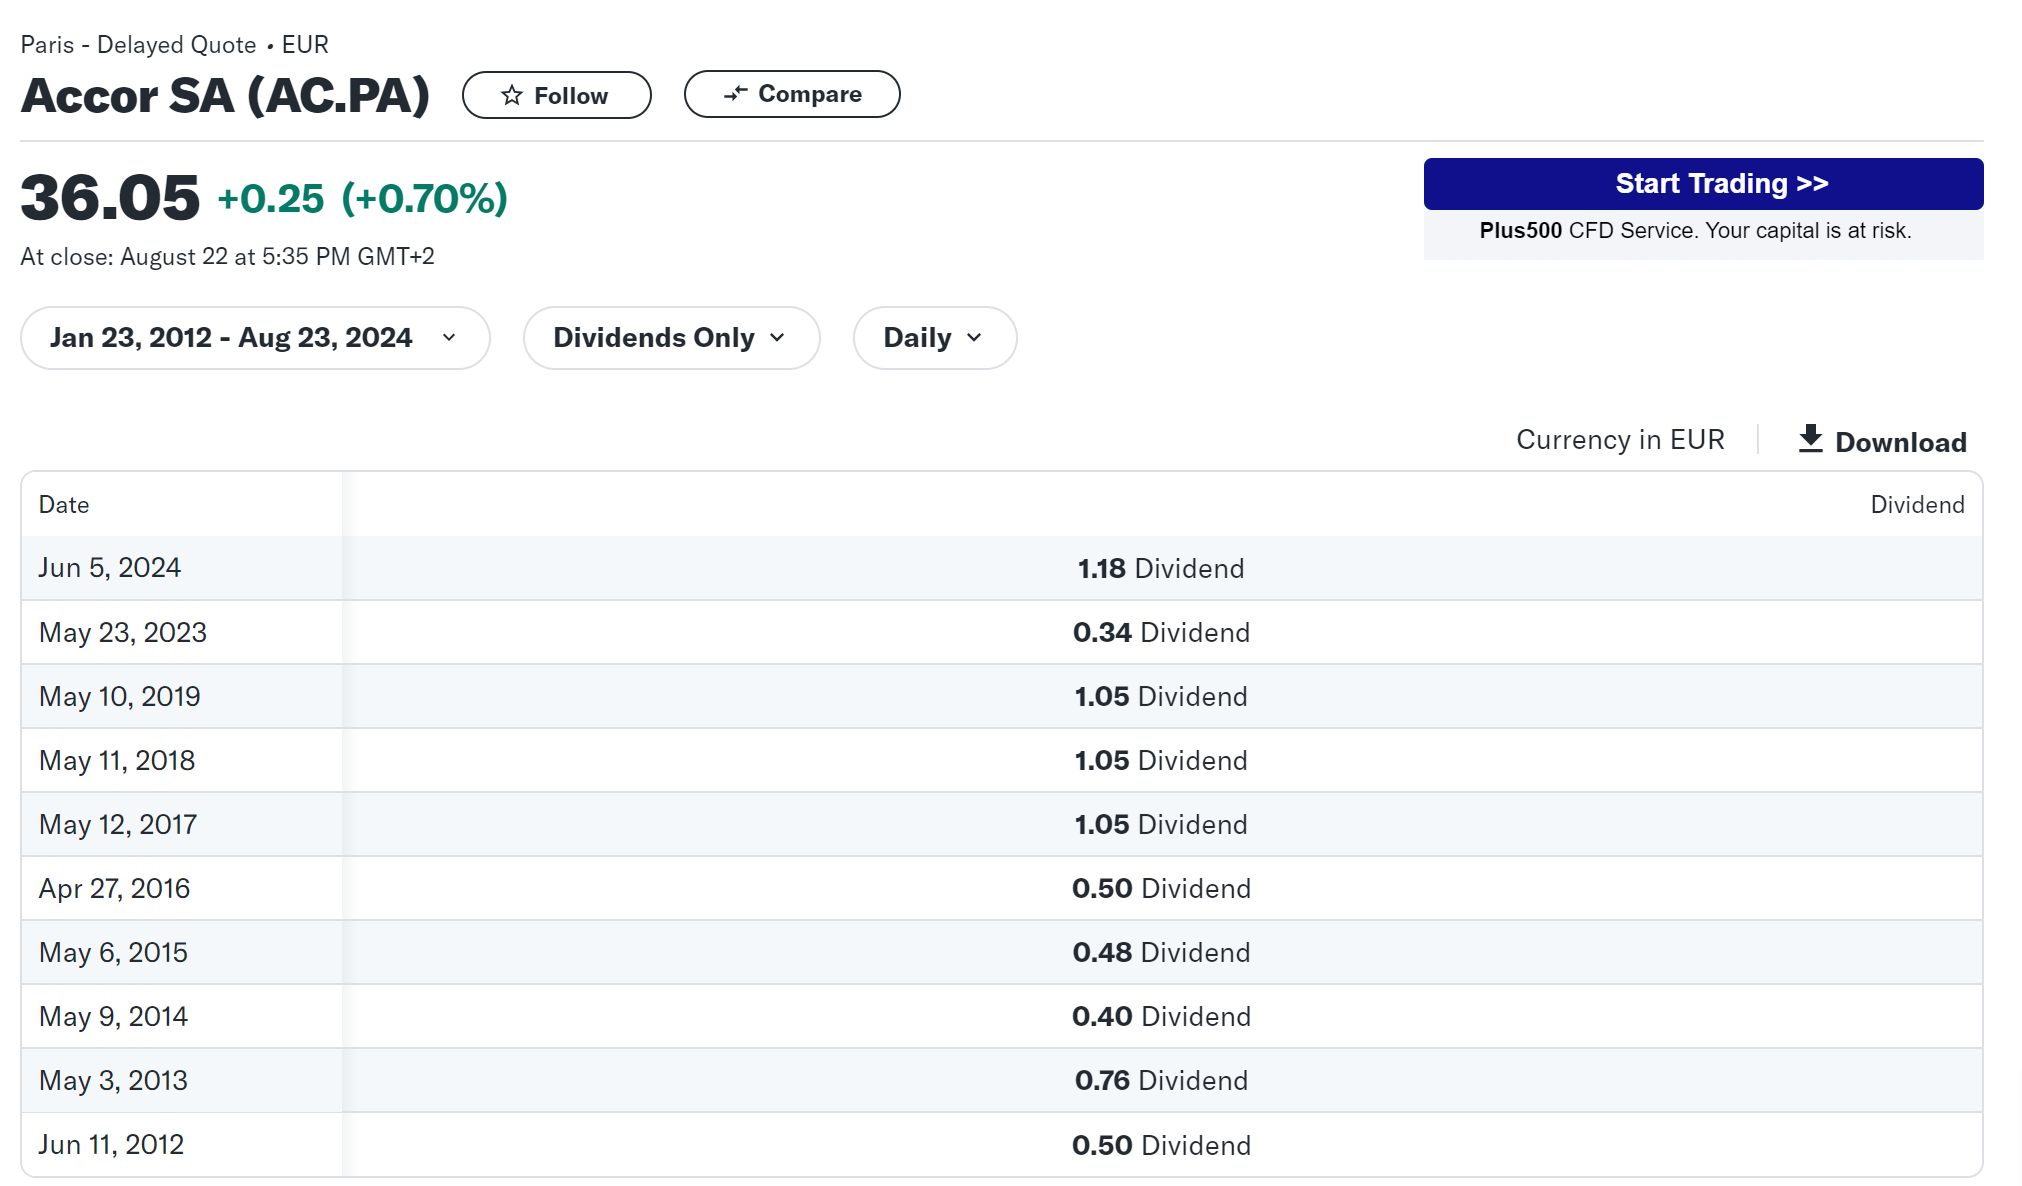Click the 0.34 Dividend value
Screen dimensions: 2022x1186
[x=1161, y=633]
